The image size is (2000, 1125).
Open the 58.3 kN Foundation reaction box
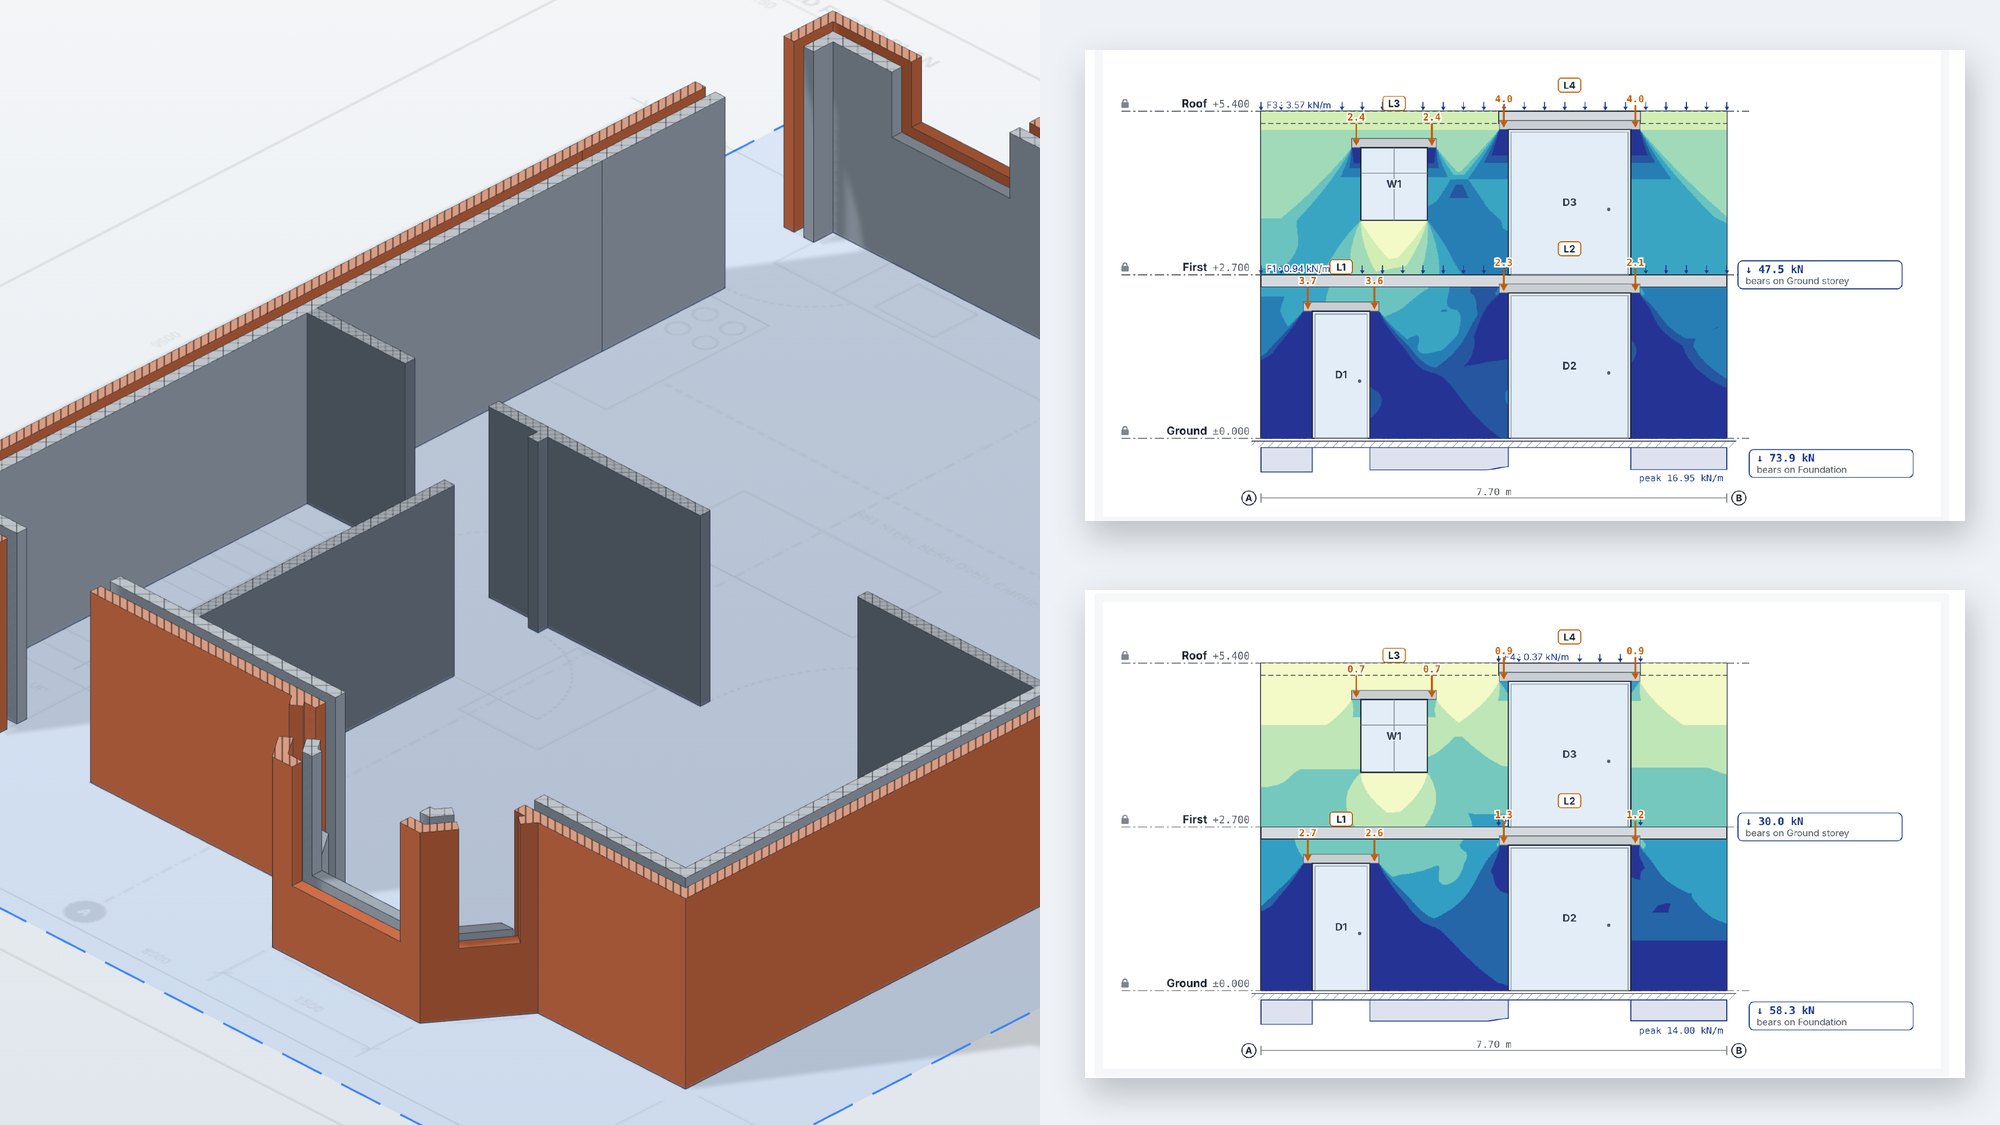[1831, 1016]
